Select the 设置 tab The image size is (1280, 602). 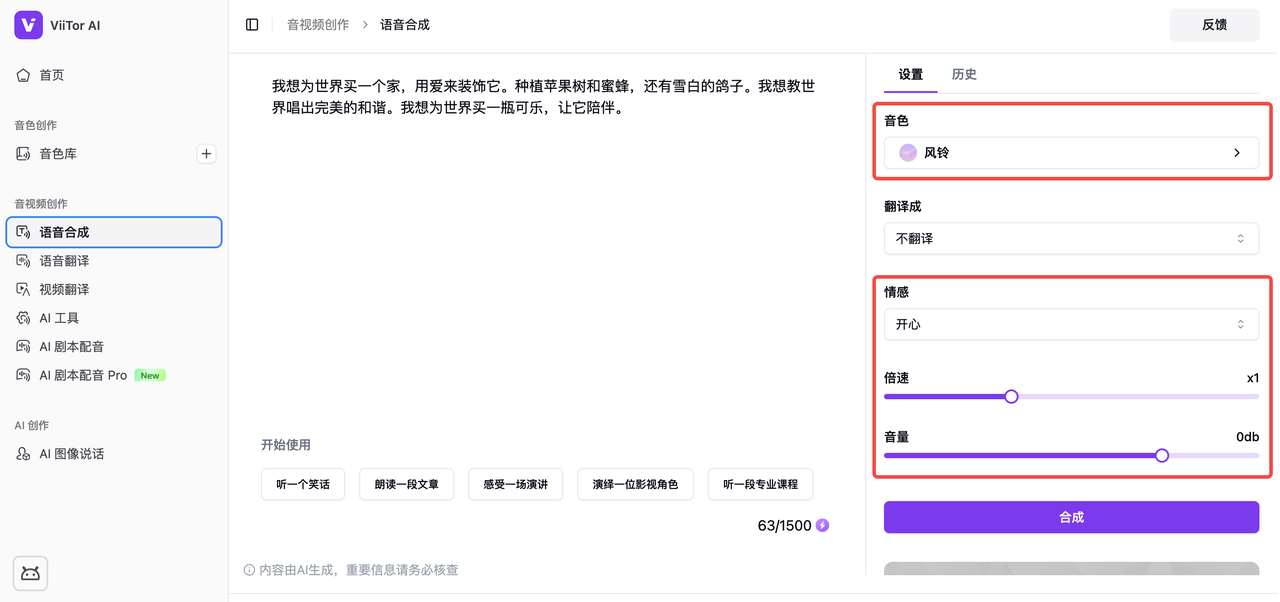pos(910,75)
